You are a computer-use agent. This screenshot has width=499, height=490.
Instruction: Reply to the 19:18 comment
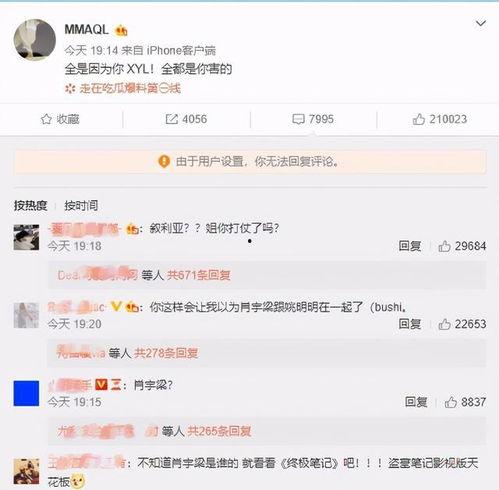(410, 246)
